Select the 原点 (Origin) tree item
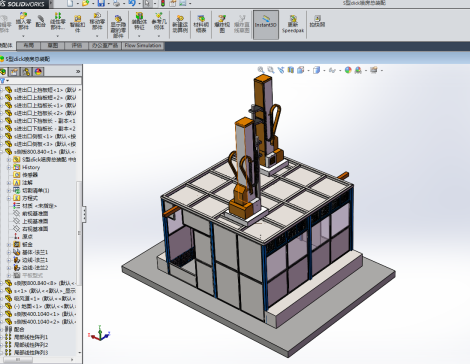470x364 pixels. coord(23,237)
